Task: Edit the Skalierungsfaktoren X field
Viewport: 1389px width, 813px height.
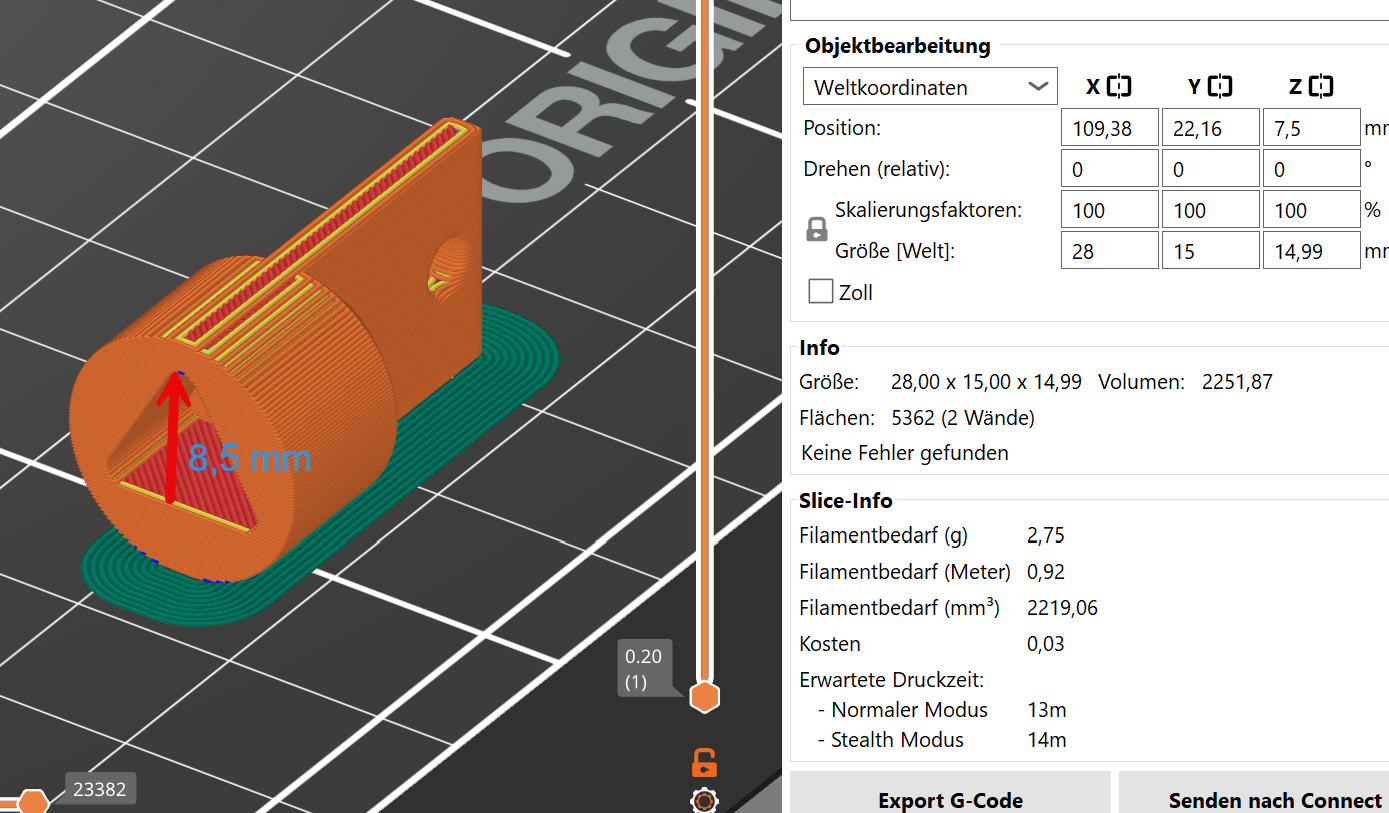Action: tap(1110, 210)
